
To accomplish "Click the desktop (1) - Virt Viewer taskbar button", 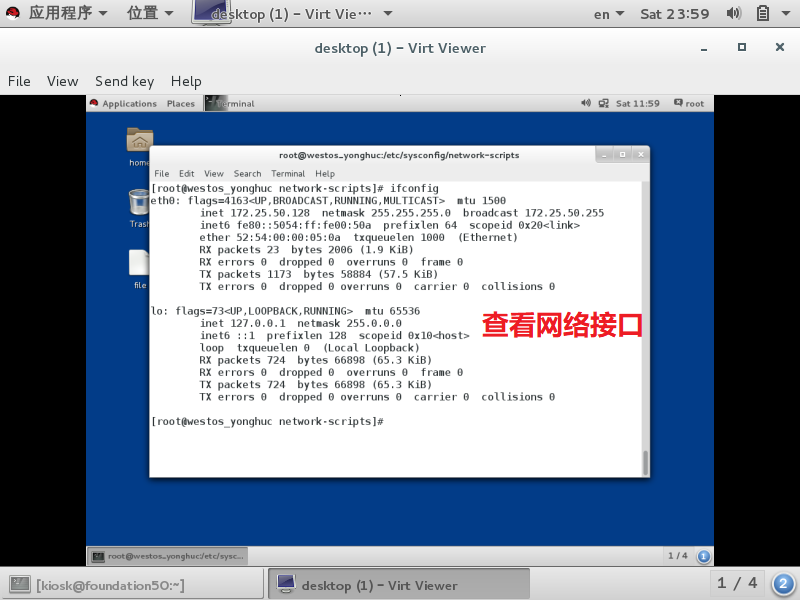I will [399, 585].
